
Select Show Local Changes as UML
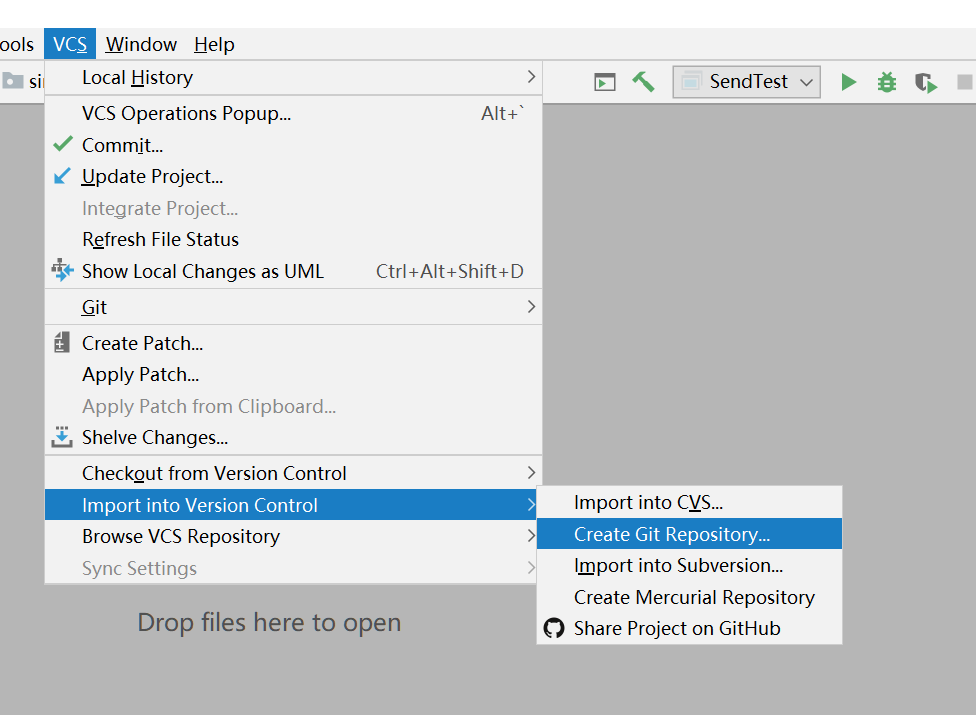[293, 271]
